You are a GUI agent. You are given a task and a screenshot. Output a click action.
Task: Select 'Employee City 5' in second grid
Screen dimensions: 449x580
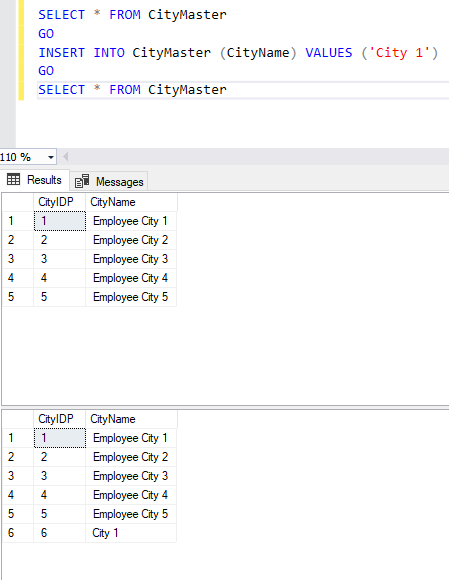pyautogui.click(x=131, y=514)
